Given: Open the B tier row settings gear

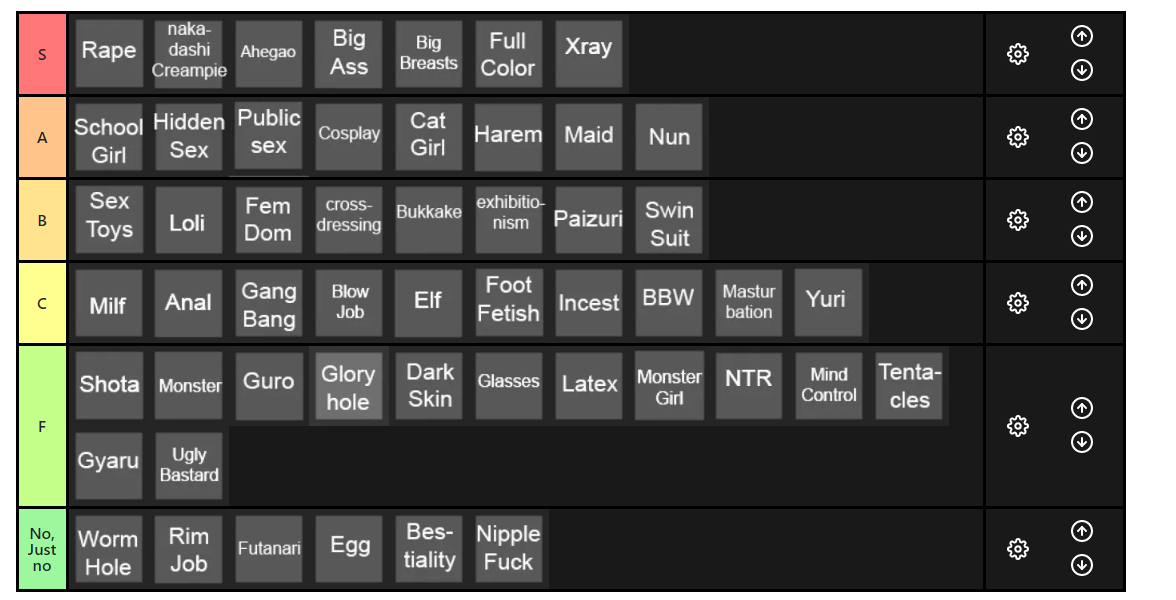Looking at the screenshot, I should click(1017, 220).
